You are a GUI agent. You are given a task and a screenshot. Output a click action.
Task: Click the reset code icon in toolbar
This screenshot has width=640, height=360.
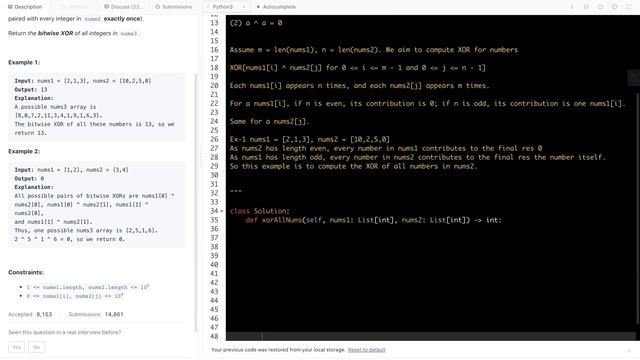tap(600, 7)
